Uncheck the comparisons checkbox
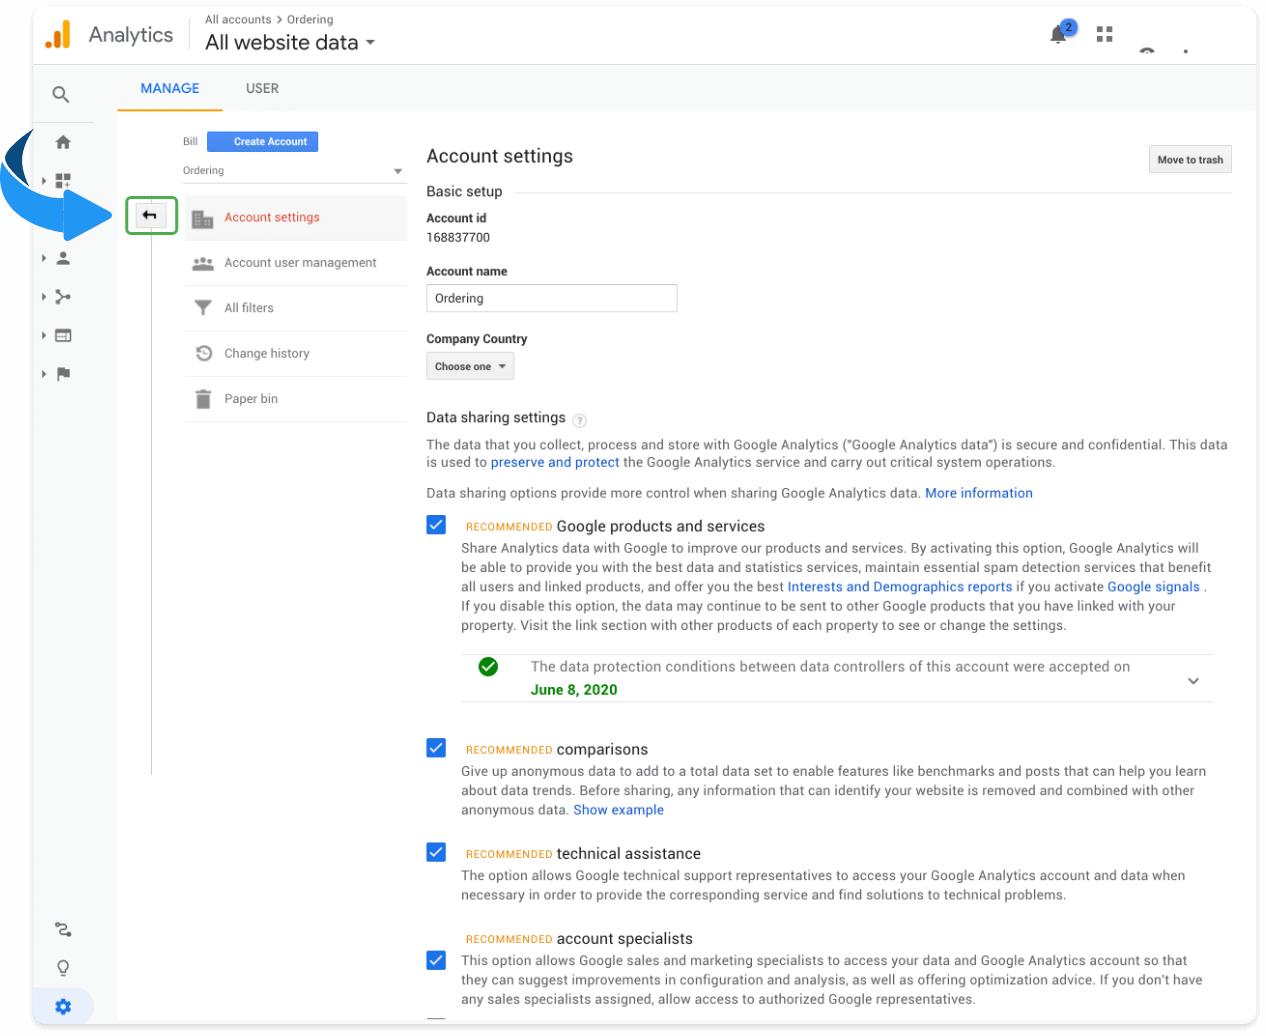The width and height of the screenshot is (1266, 1036). coord(436,748)
